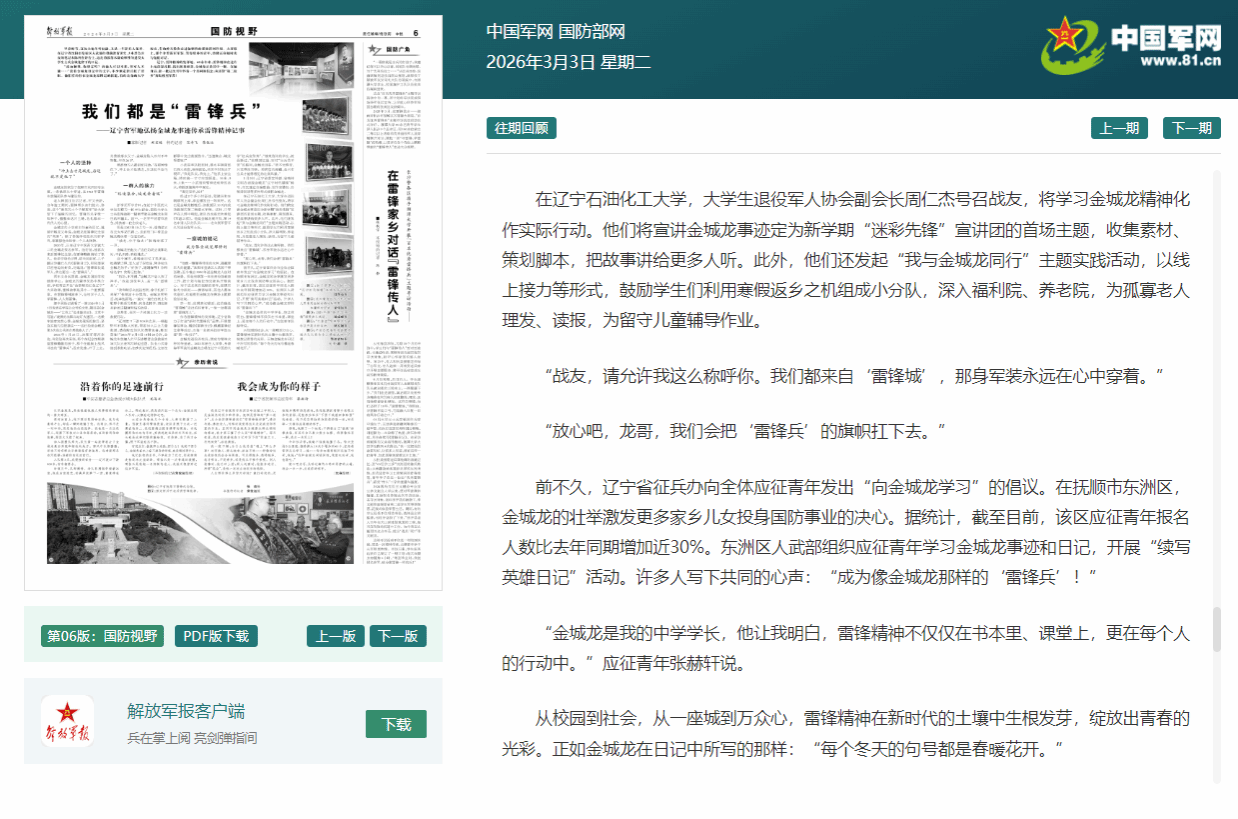
Task: Select the 第06版:国防视野 page label
Action: pos(102,636)
